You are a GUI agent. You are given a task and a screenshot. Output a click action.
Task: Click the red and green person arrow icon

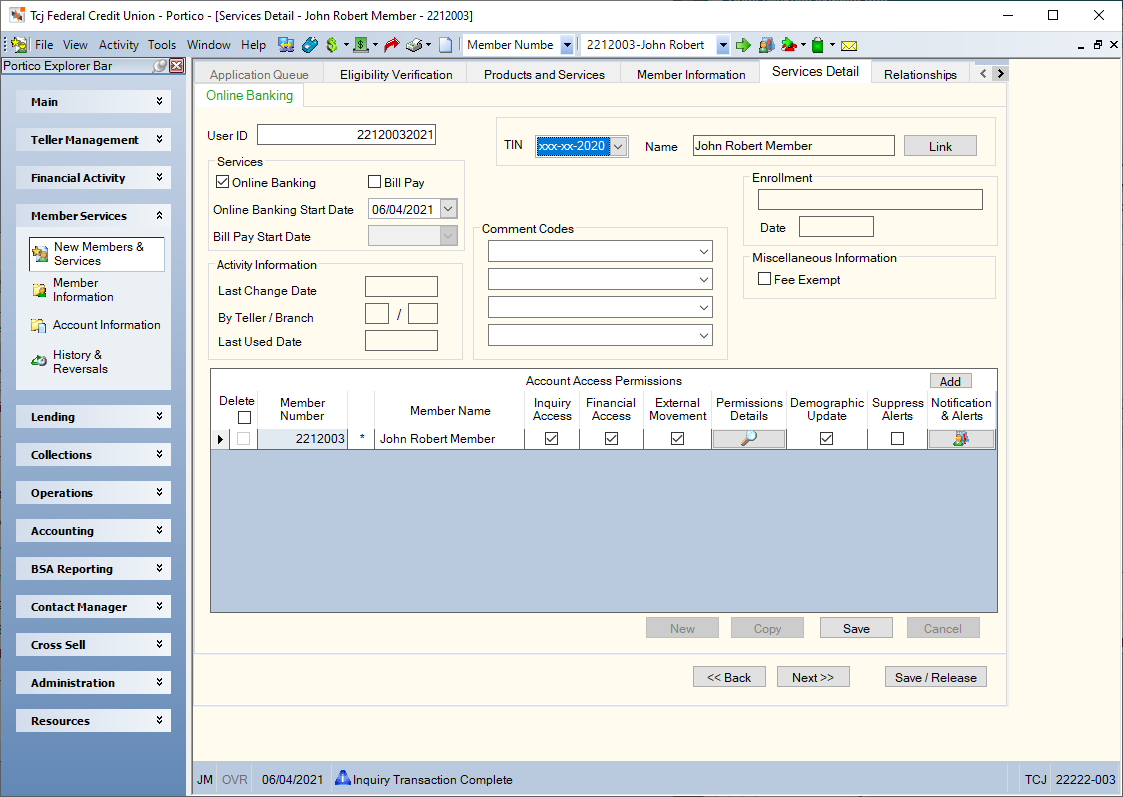point(789,45)
